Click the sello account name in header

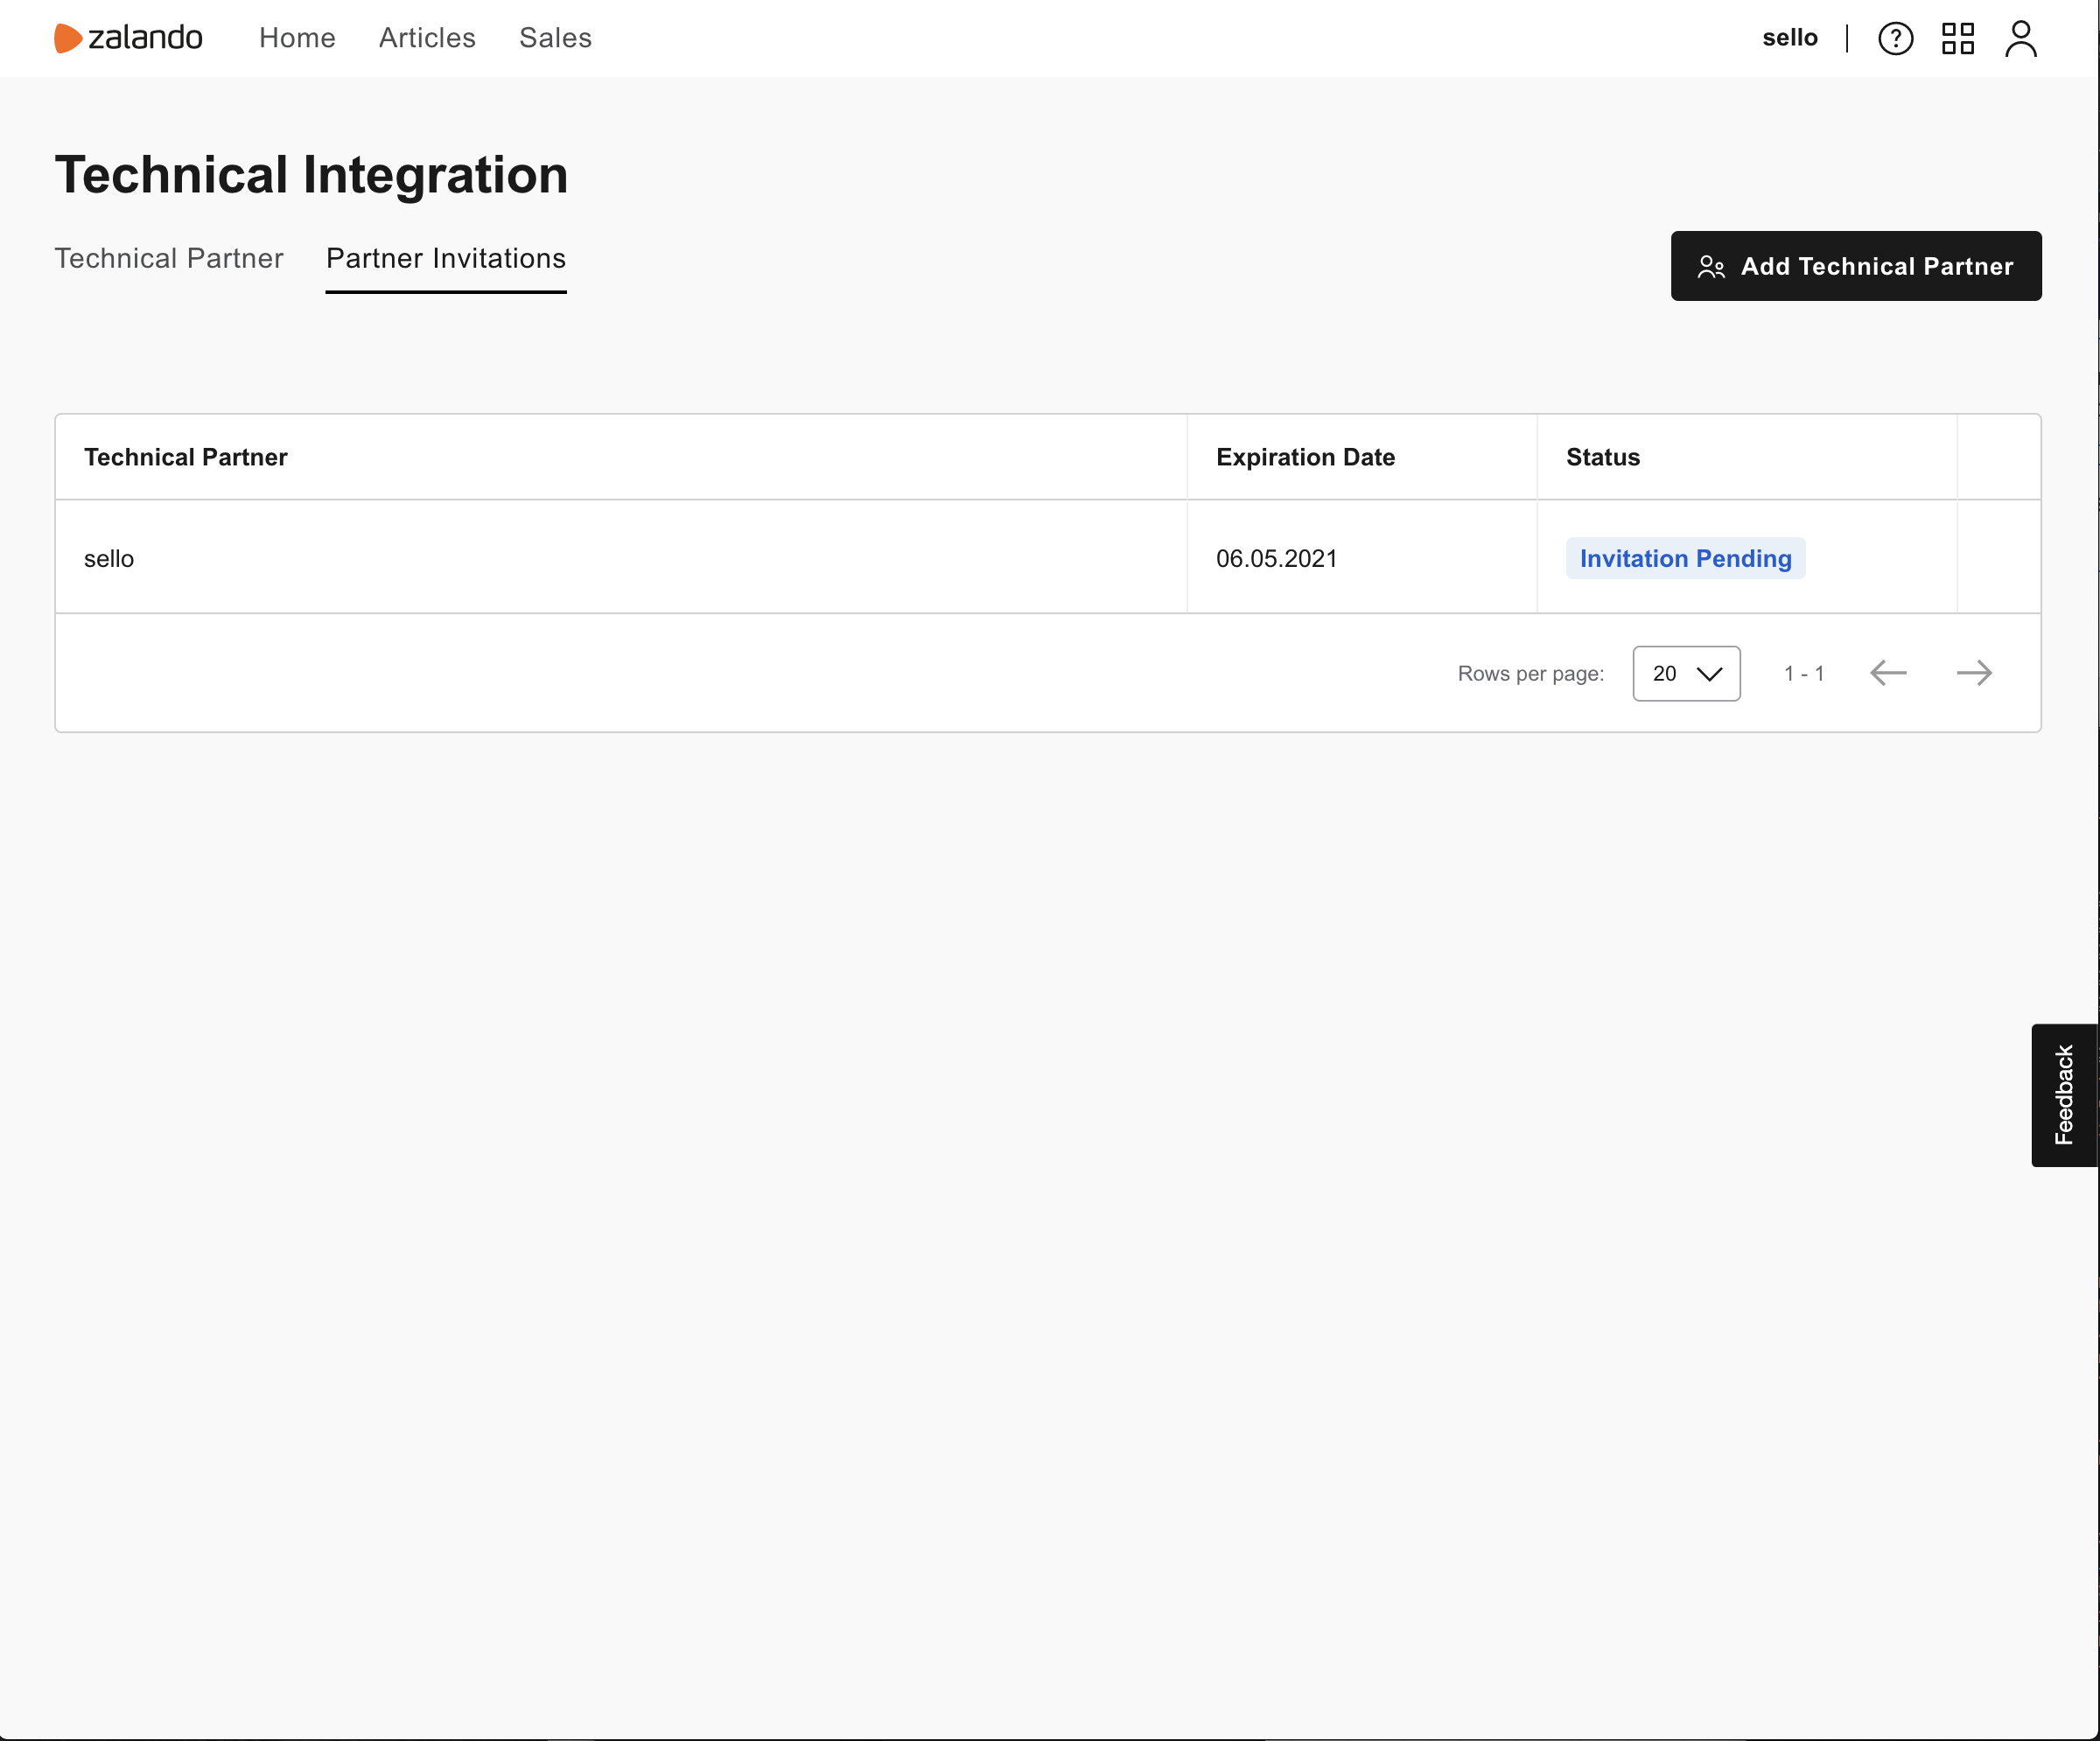pos(1789,38)
